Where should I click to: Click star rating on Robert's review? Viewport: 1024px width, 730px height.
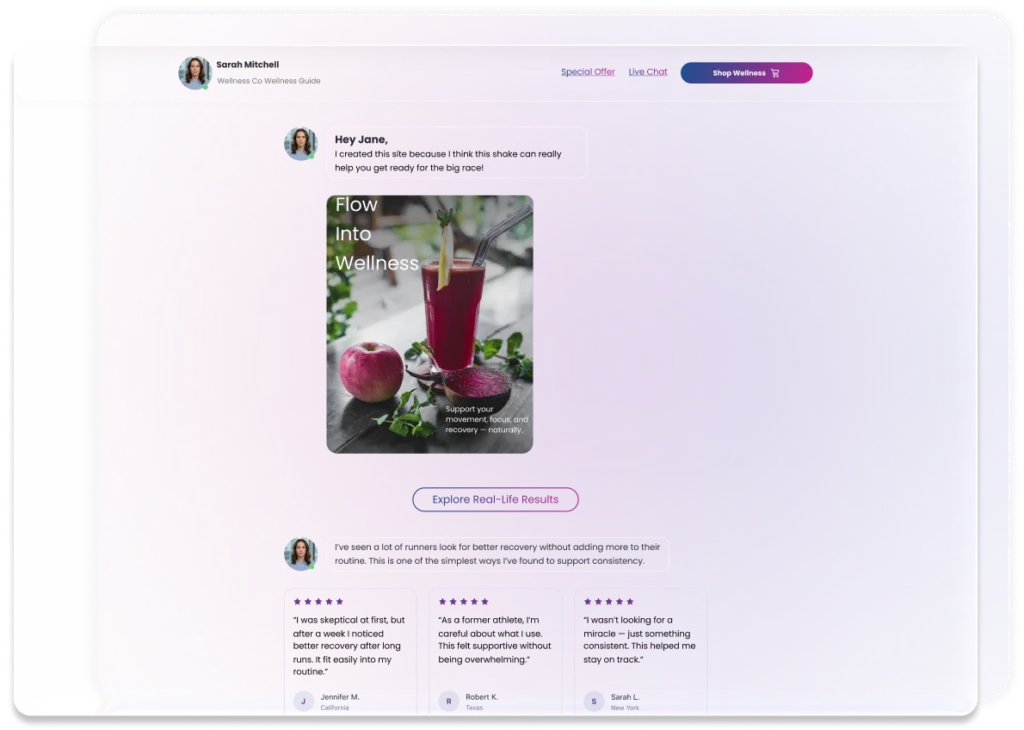coord(464,602)
